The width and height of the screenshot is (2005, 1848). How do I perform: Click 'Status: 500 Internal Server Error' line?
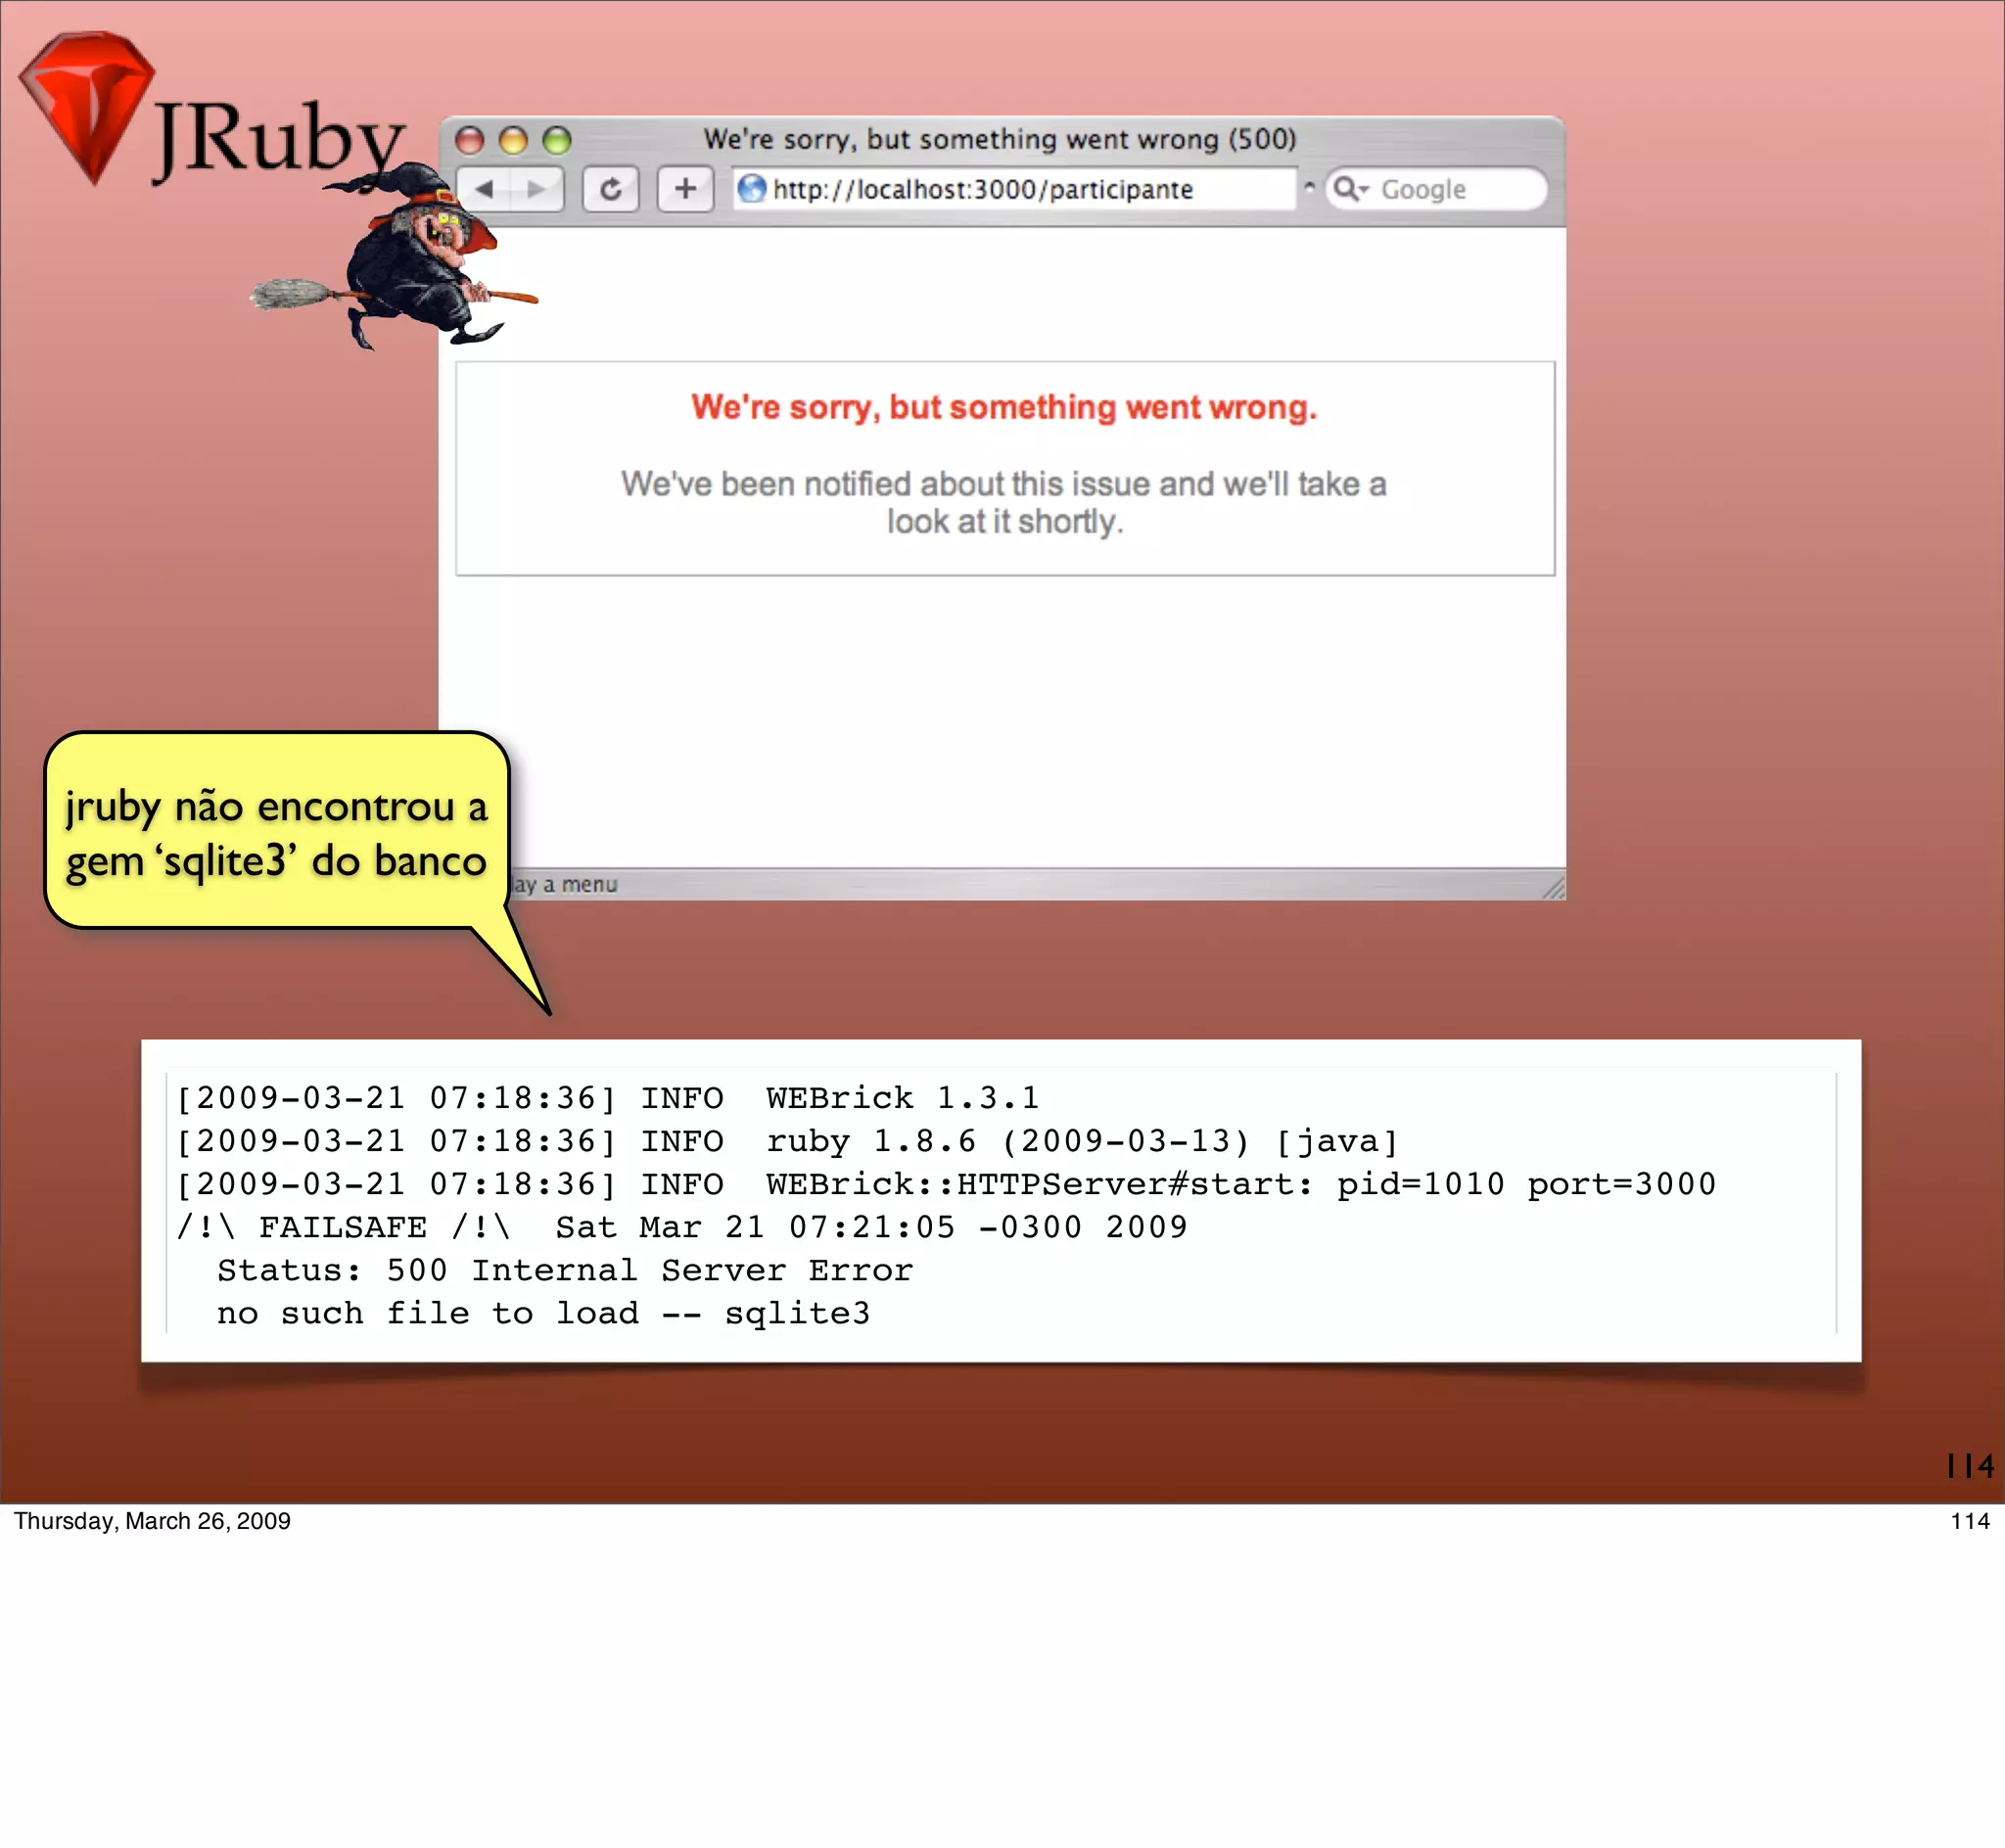[x=565, y=1271]
